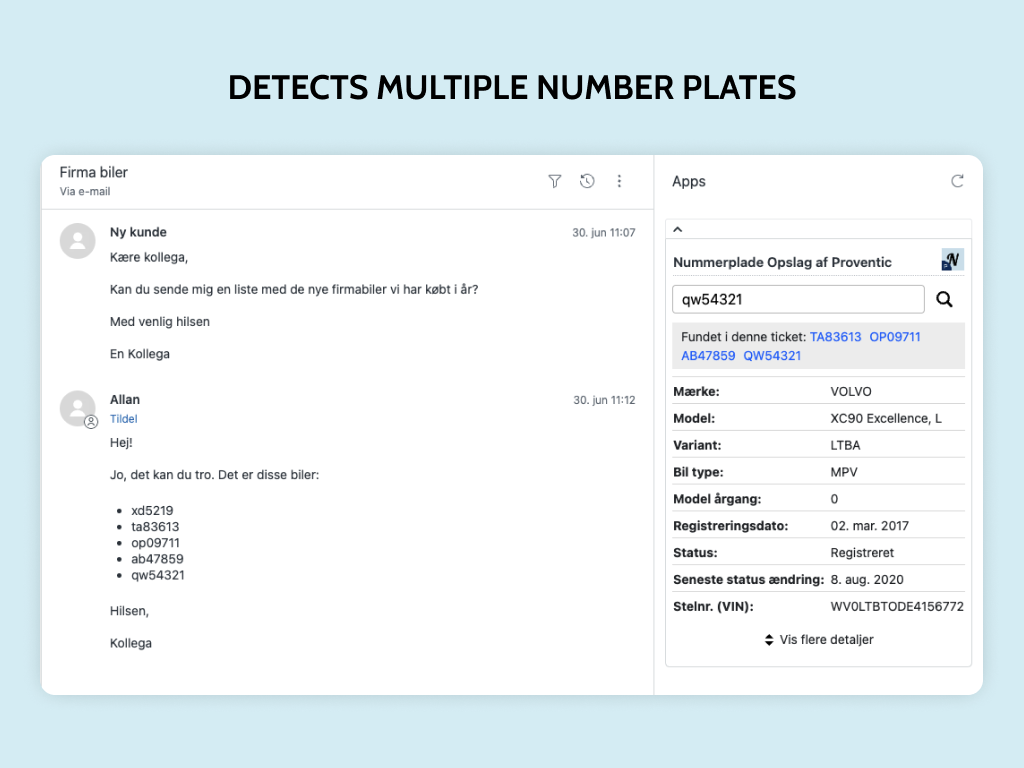Expand Vis flere detaljer

[x=818, y=639]
